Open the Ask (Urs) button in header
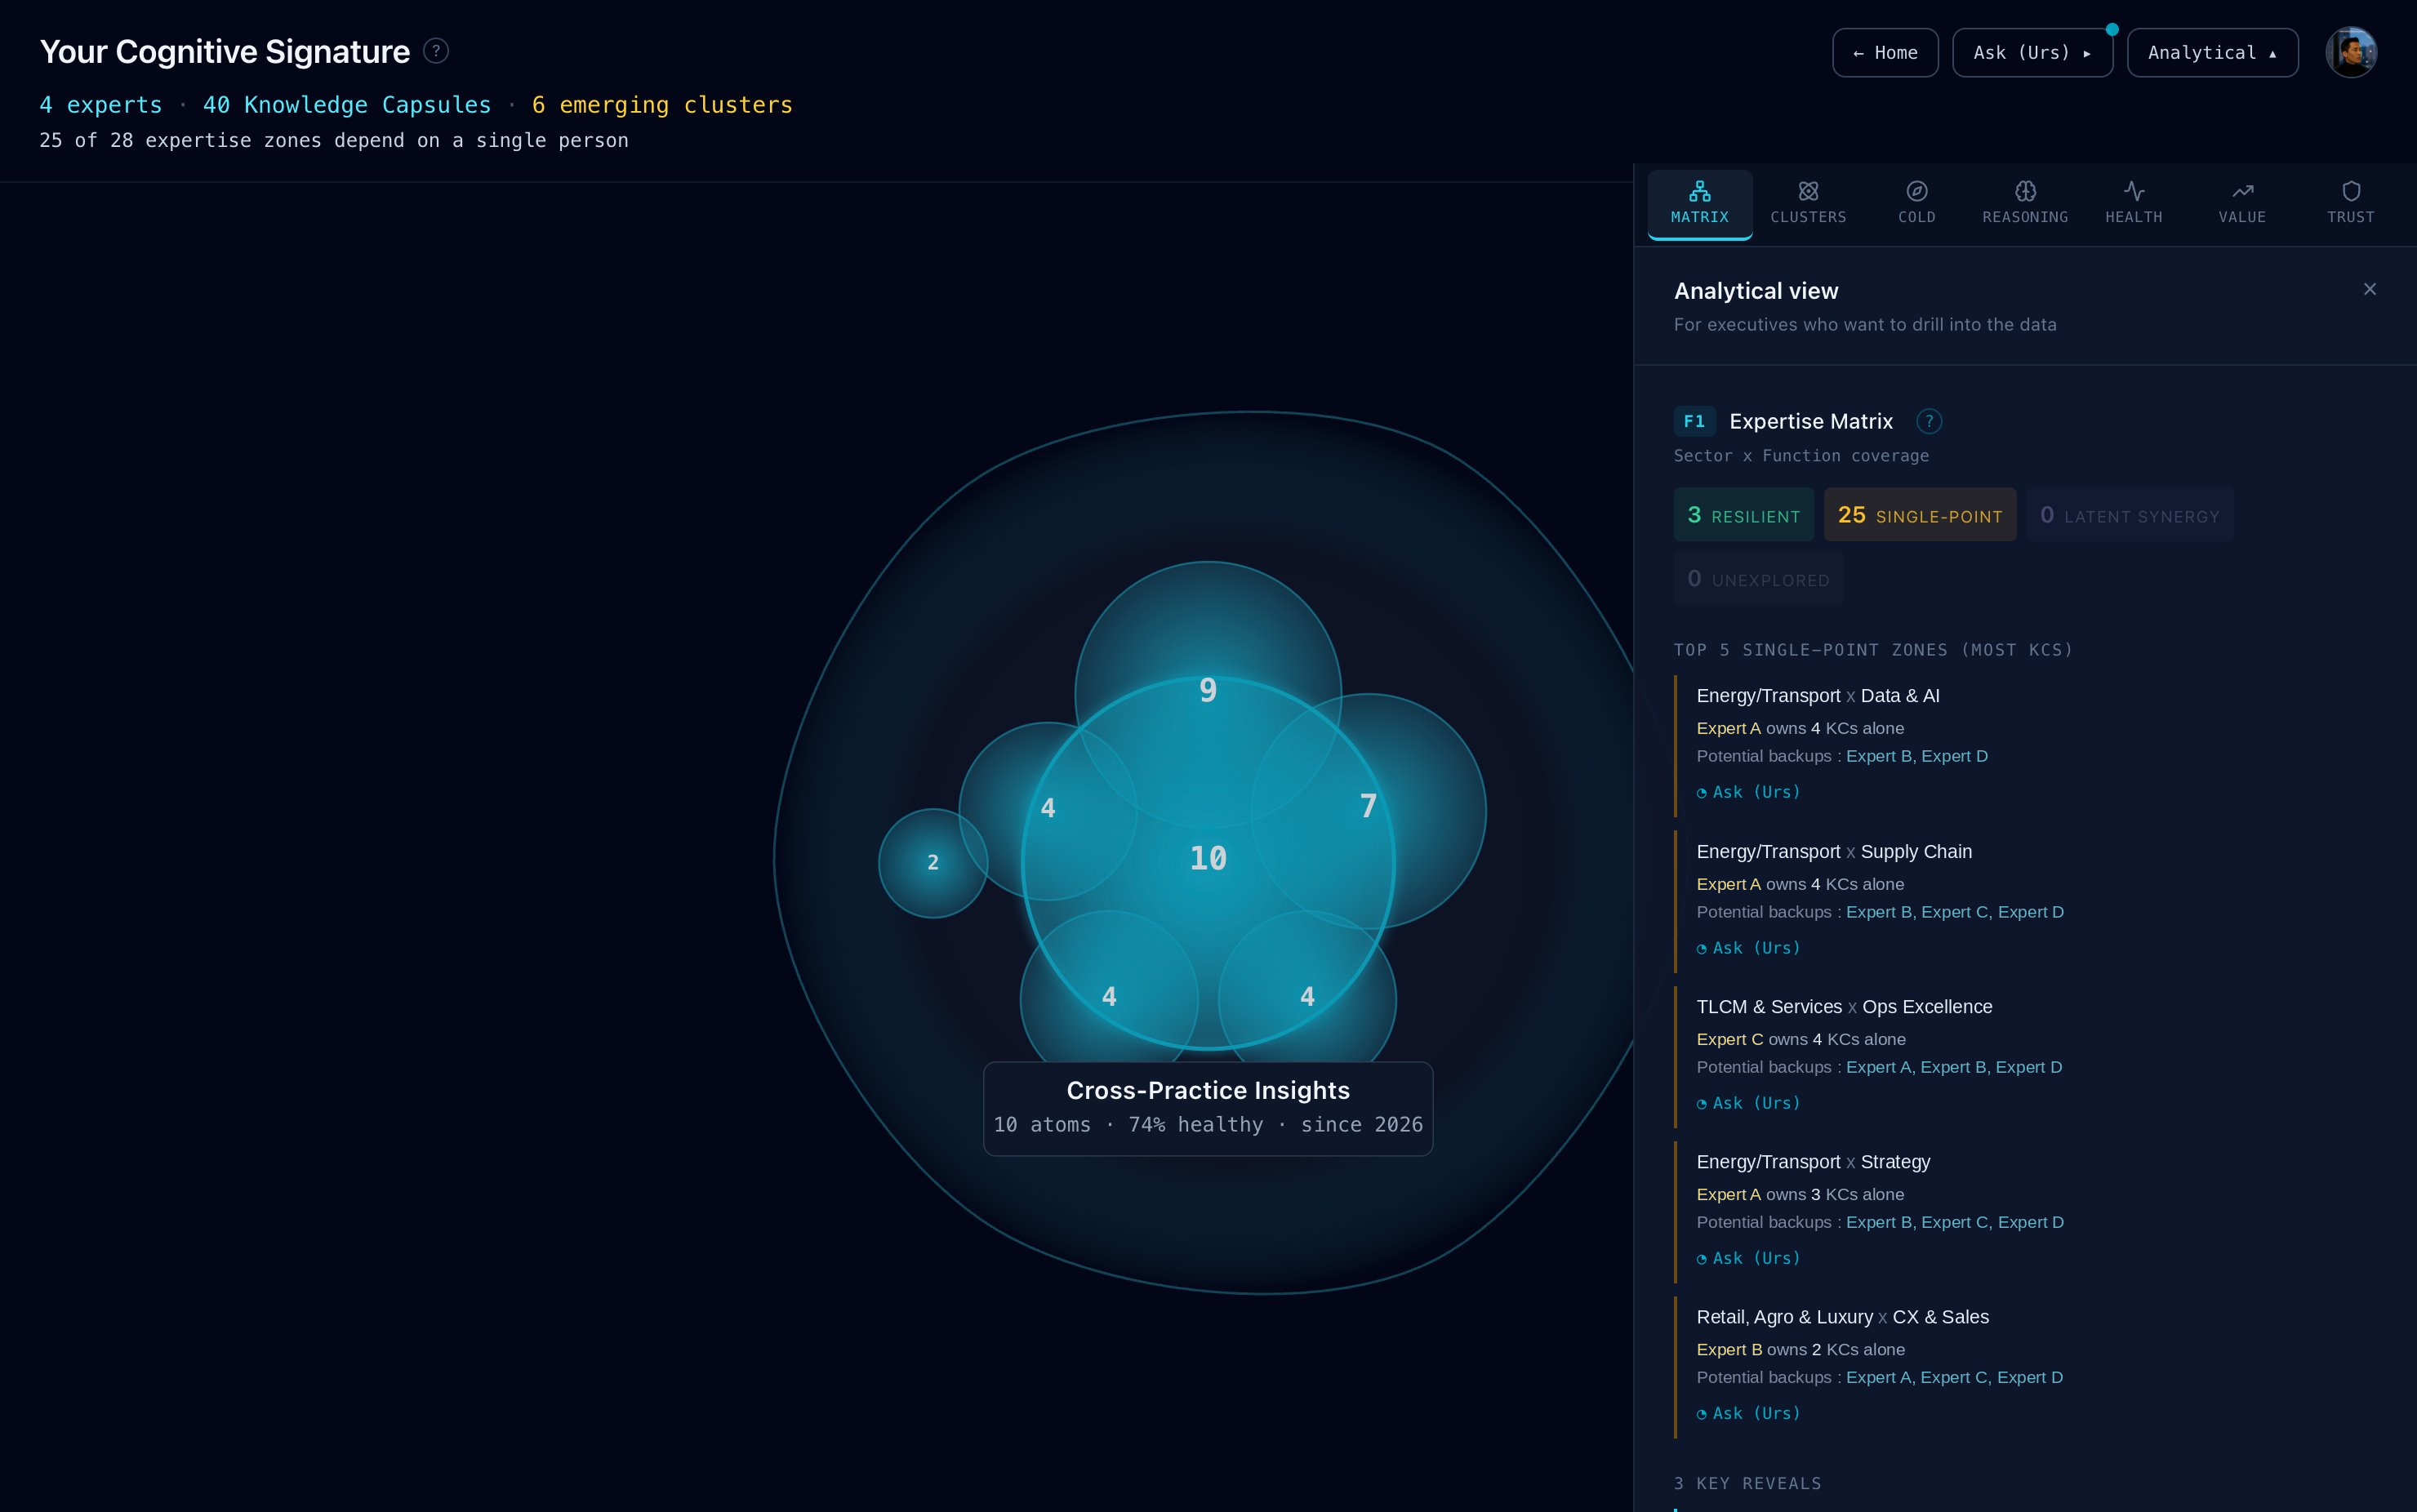 tap(2032, 53)
